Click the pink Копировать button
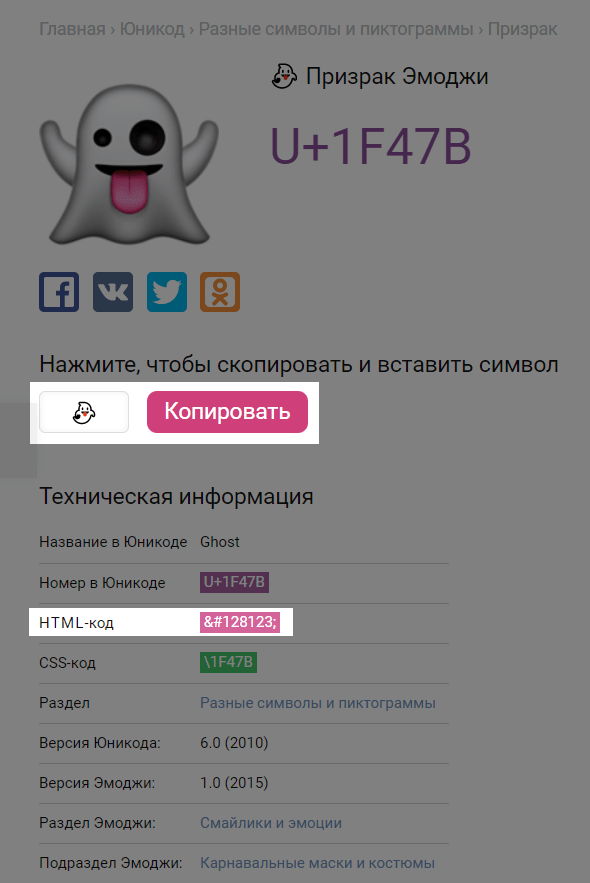Screen dimensions: 590x883 pos(227,412)
